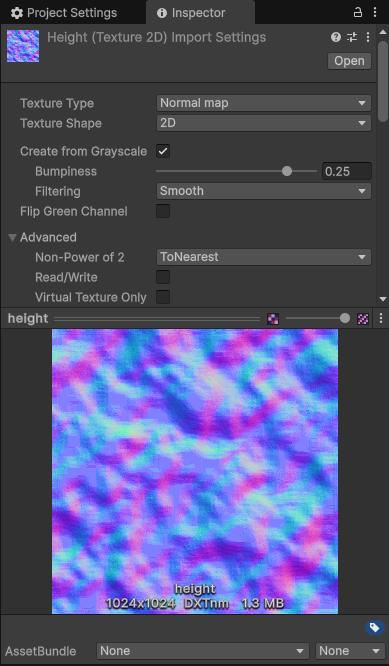Open import settings header more options menu
Screen dimensions: 389x666
pyautogui.click(x=368, y=37)
